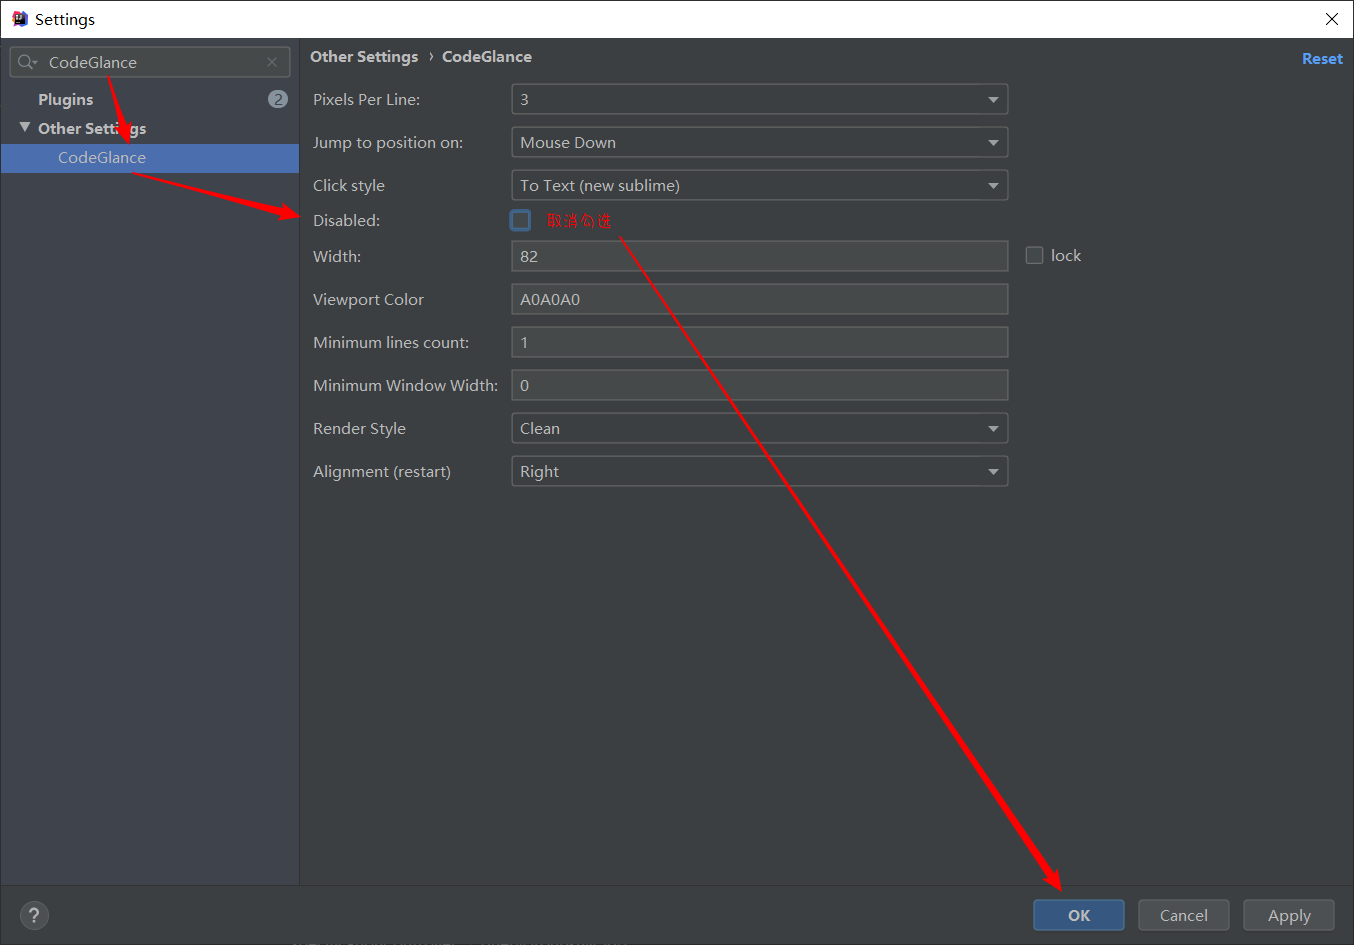Select the Other Settings tree label
1354x945 pixels.
pyautogui.click(x=92, y=128)
